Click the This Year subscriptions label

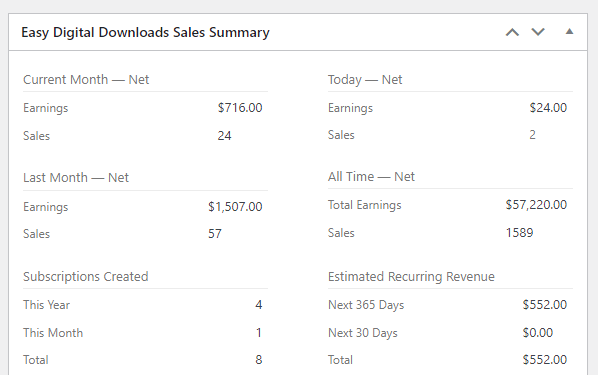(47, 305)
